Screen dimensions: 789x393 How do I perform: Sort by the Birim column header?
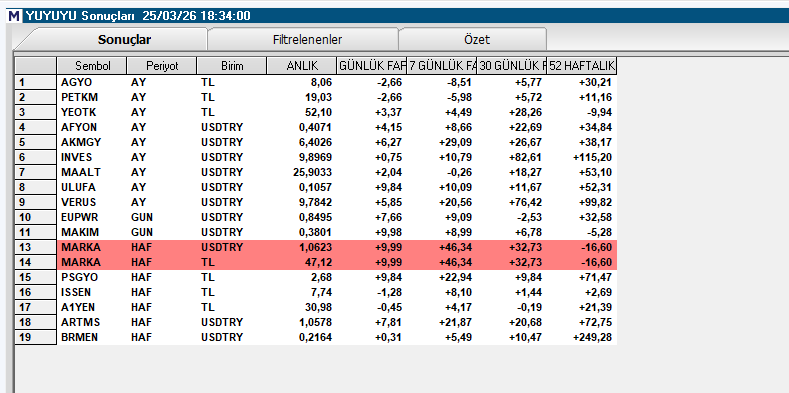(232, 65)
